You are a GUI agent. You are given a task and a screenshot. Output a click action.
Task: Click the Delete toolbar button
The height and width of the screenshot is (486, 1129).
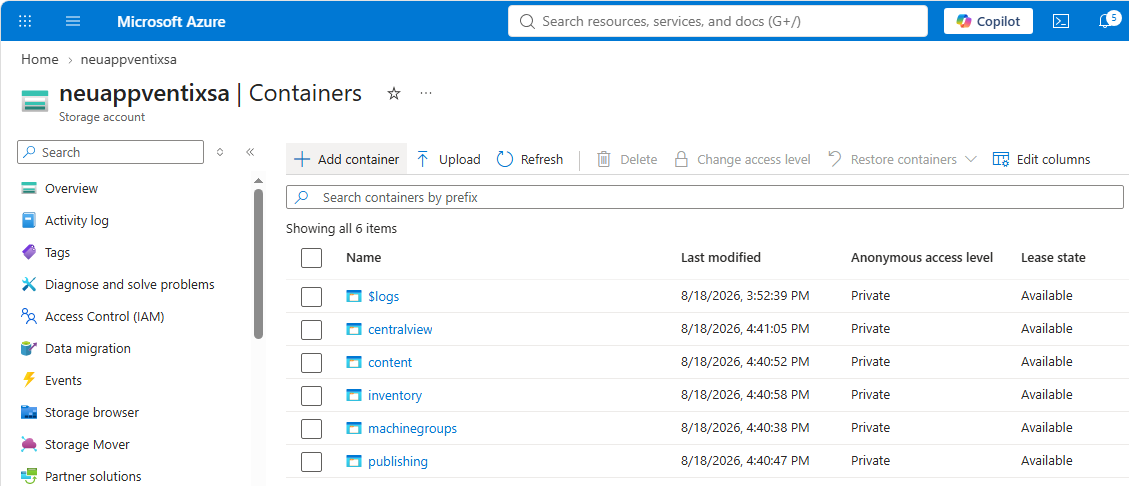[x=626, y=159]
